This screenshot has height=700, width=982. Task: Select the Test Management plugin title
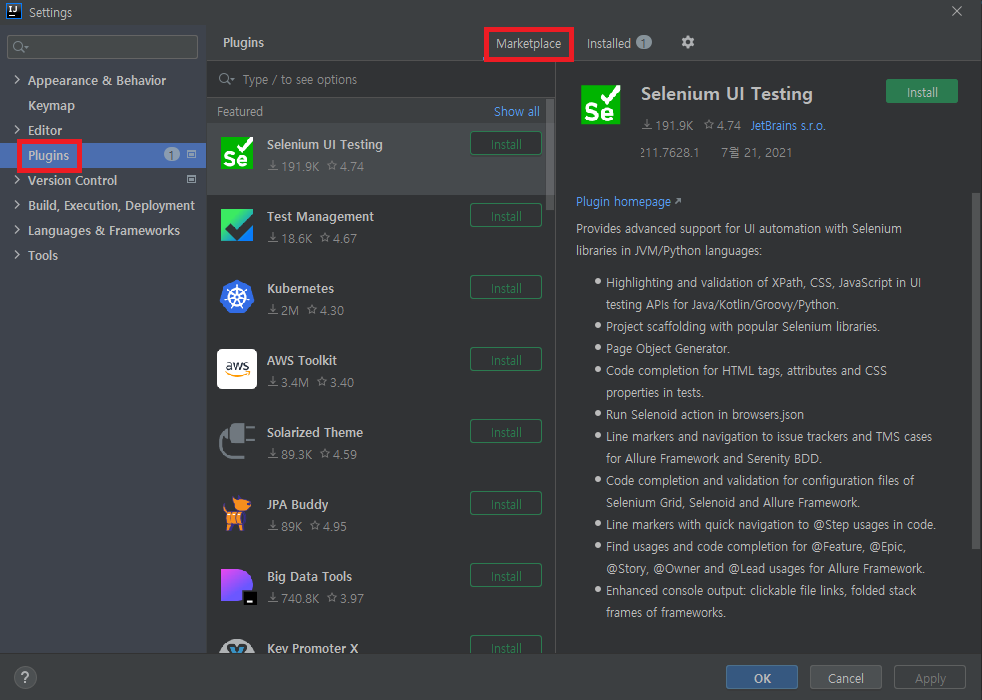pos(320,217)
